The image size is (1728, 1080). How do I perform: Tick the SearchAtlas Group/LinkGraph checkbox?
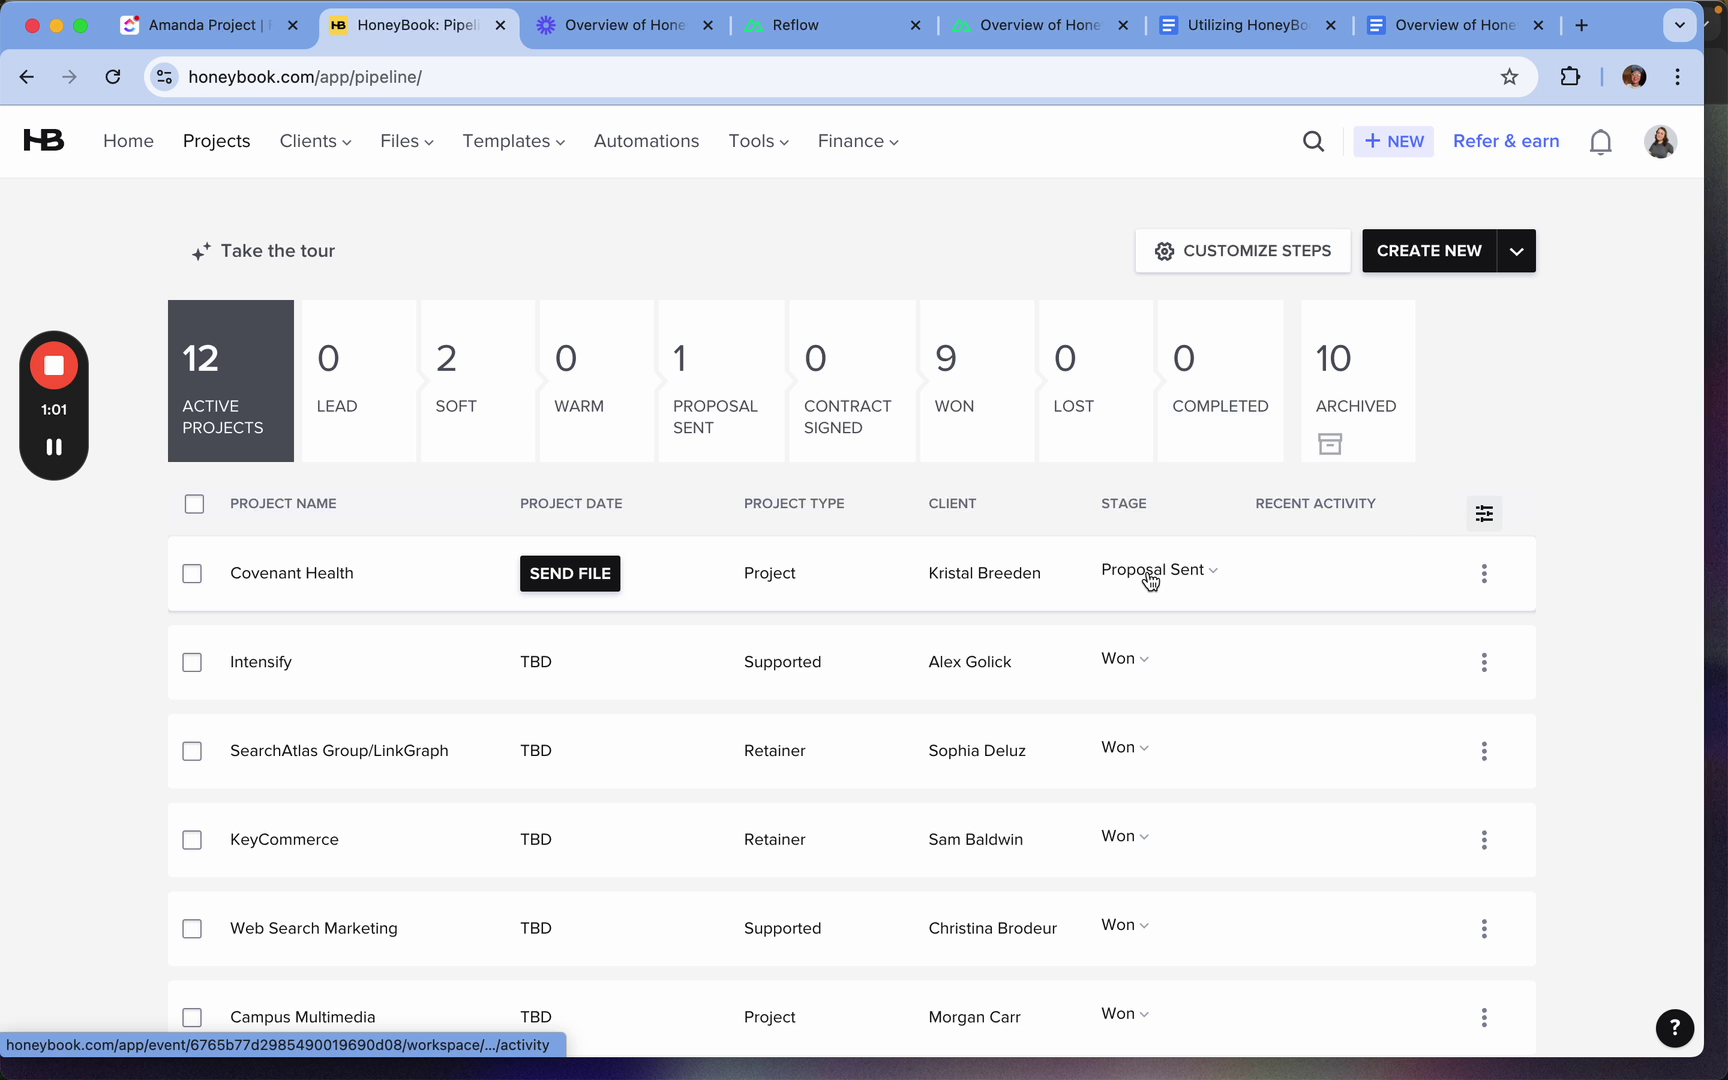(x=192, y=751)
